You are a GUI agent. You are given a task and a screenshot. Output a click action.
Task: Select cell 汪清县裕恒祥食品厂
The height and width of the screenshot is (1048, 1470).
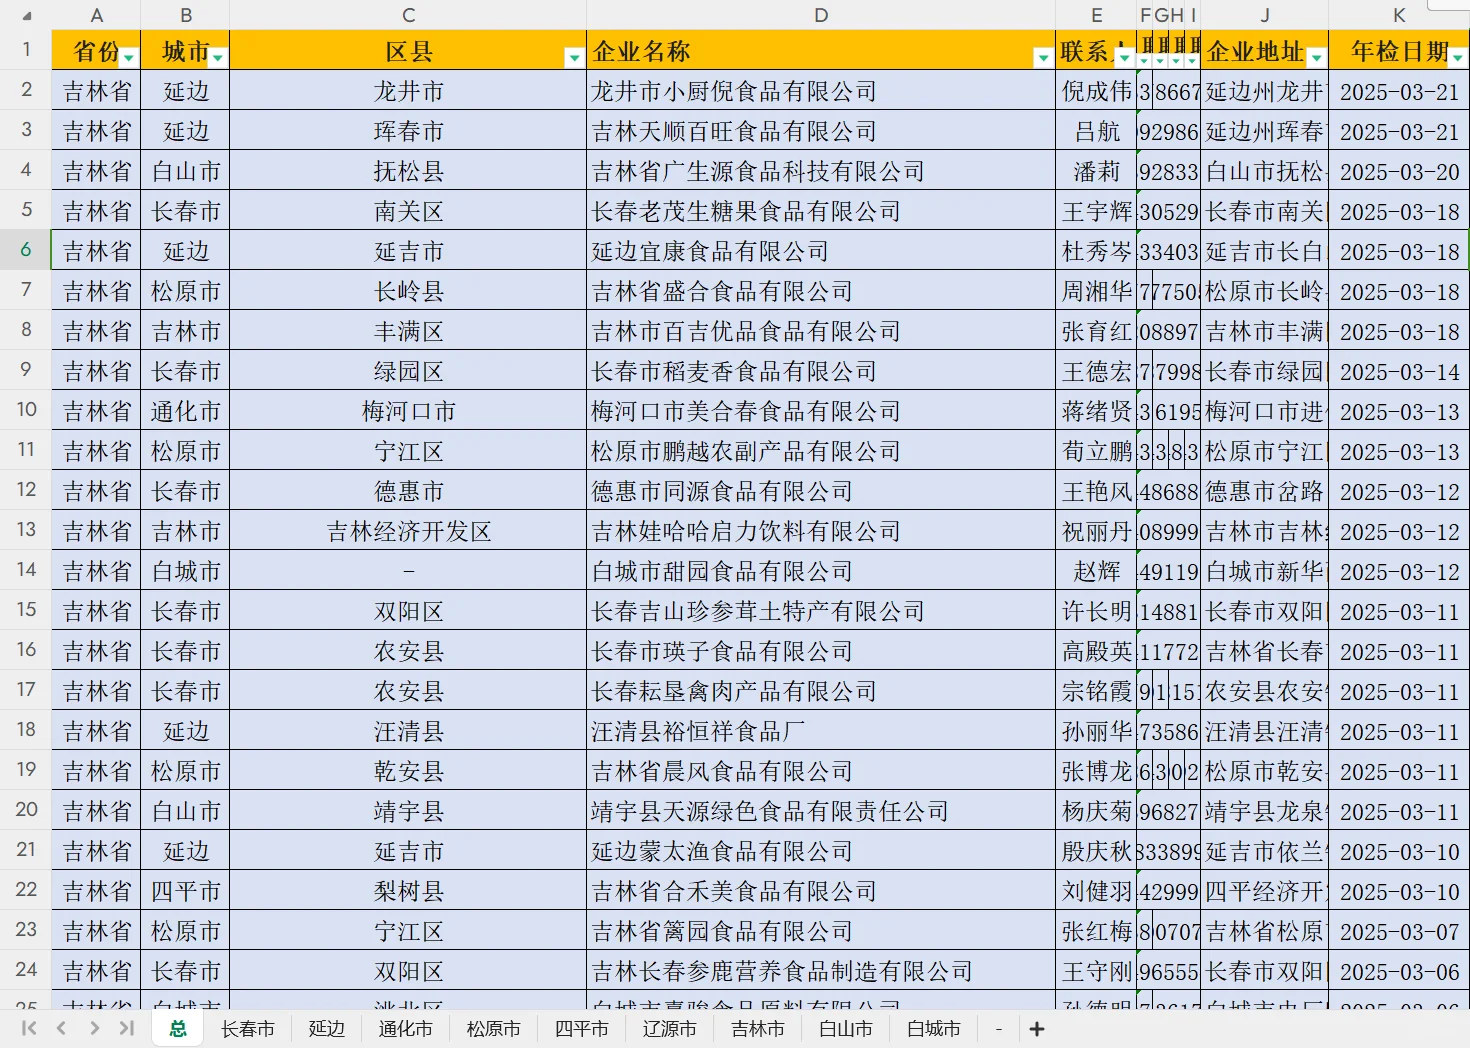(x=821, y=730)
